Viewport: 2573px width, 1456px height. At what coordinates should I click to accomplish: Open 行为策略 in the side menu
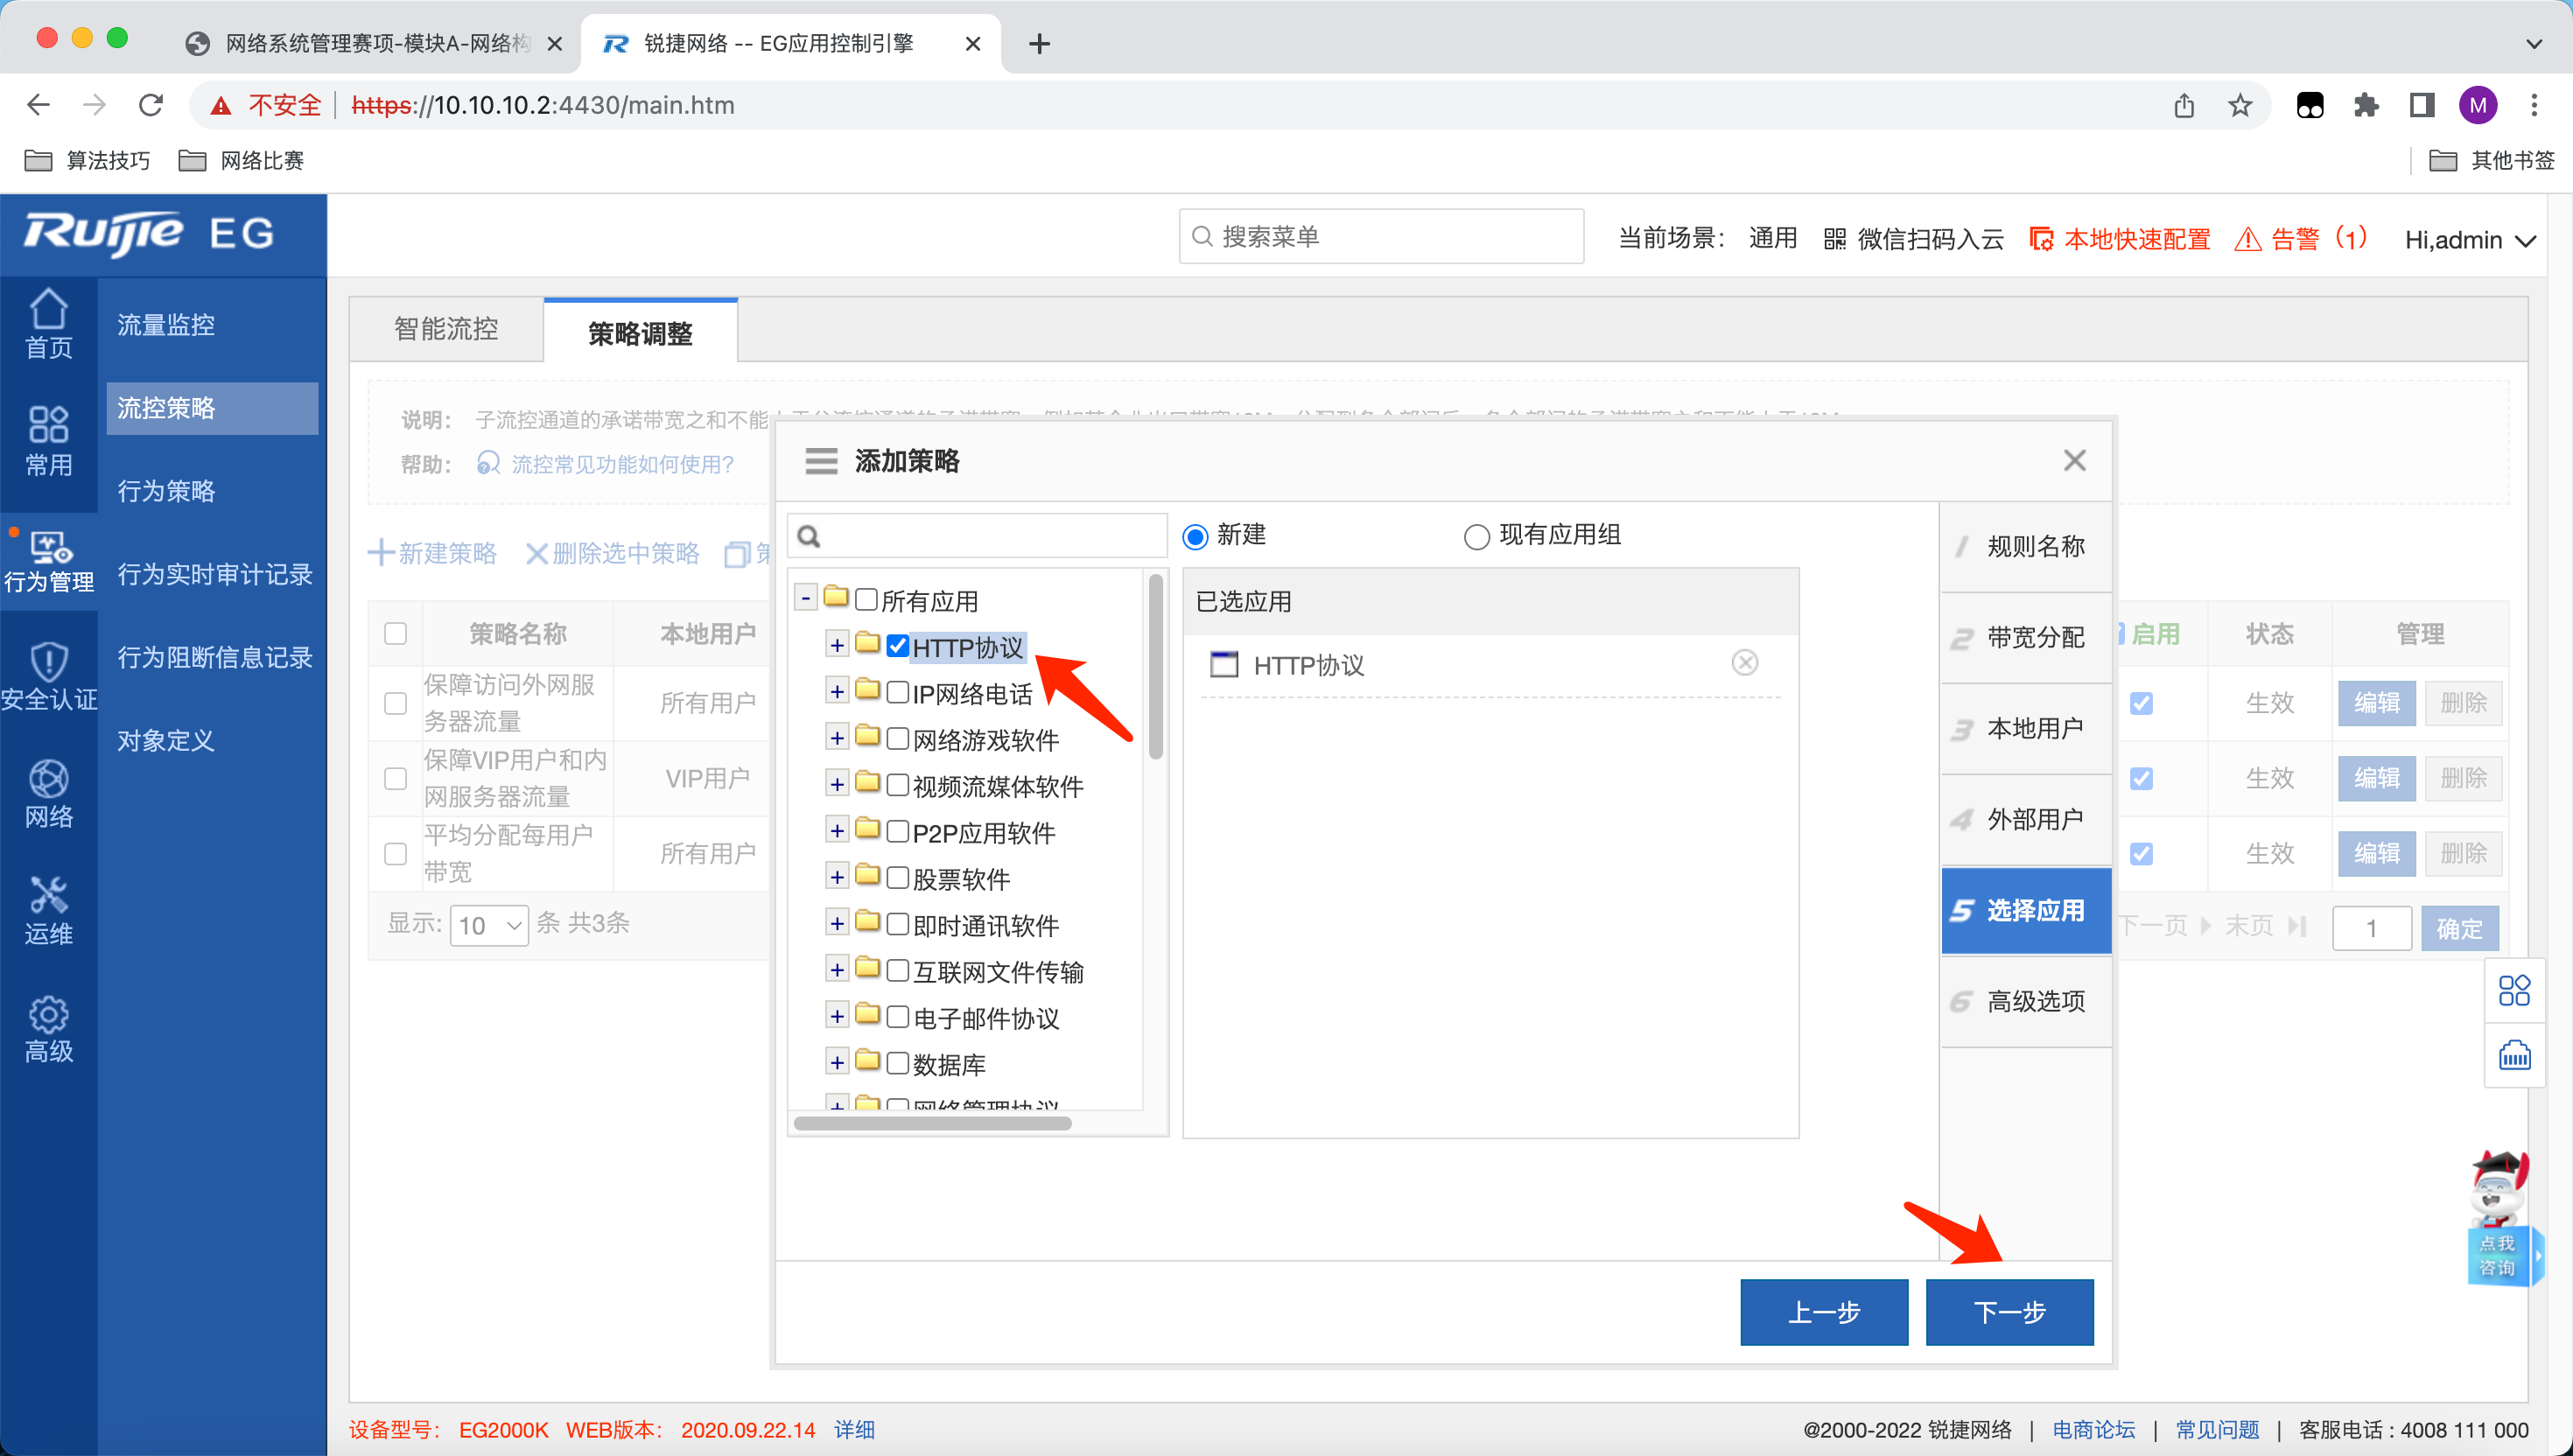(x=166, y=490)
